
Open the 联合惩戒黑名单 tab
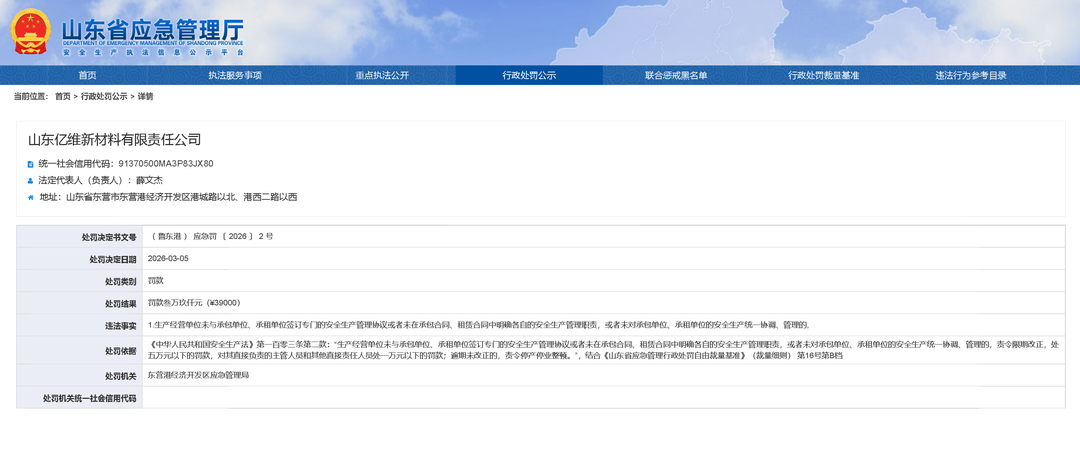coord(676,75)
